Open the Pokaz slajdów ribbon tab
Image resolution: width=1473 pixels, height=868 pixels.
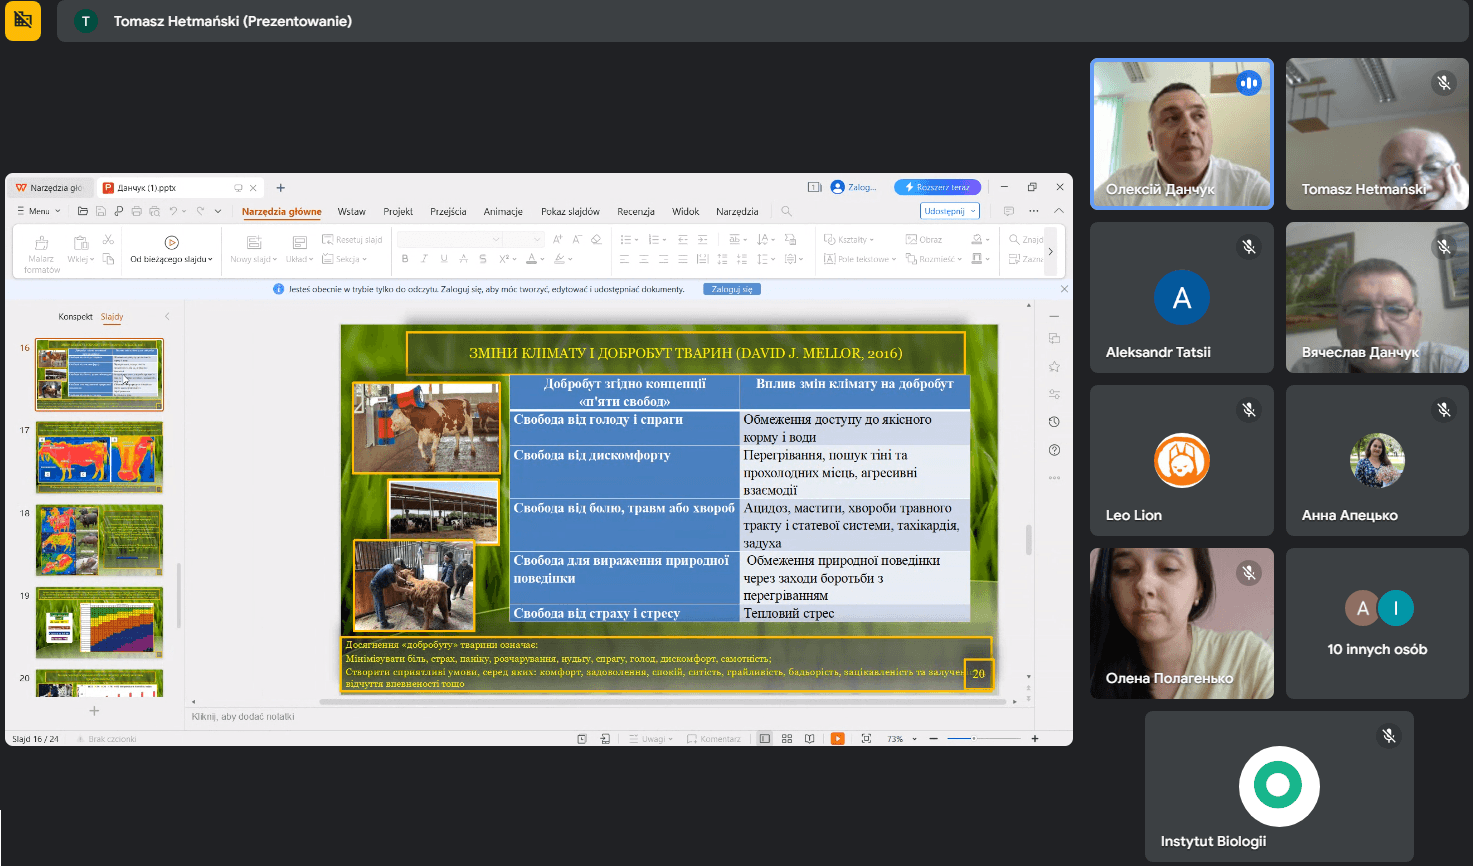(570, 211)
